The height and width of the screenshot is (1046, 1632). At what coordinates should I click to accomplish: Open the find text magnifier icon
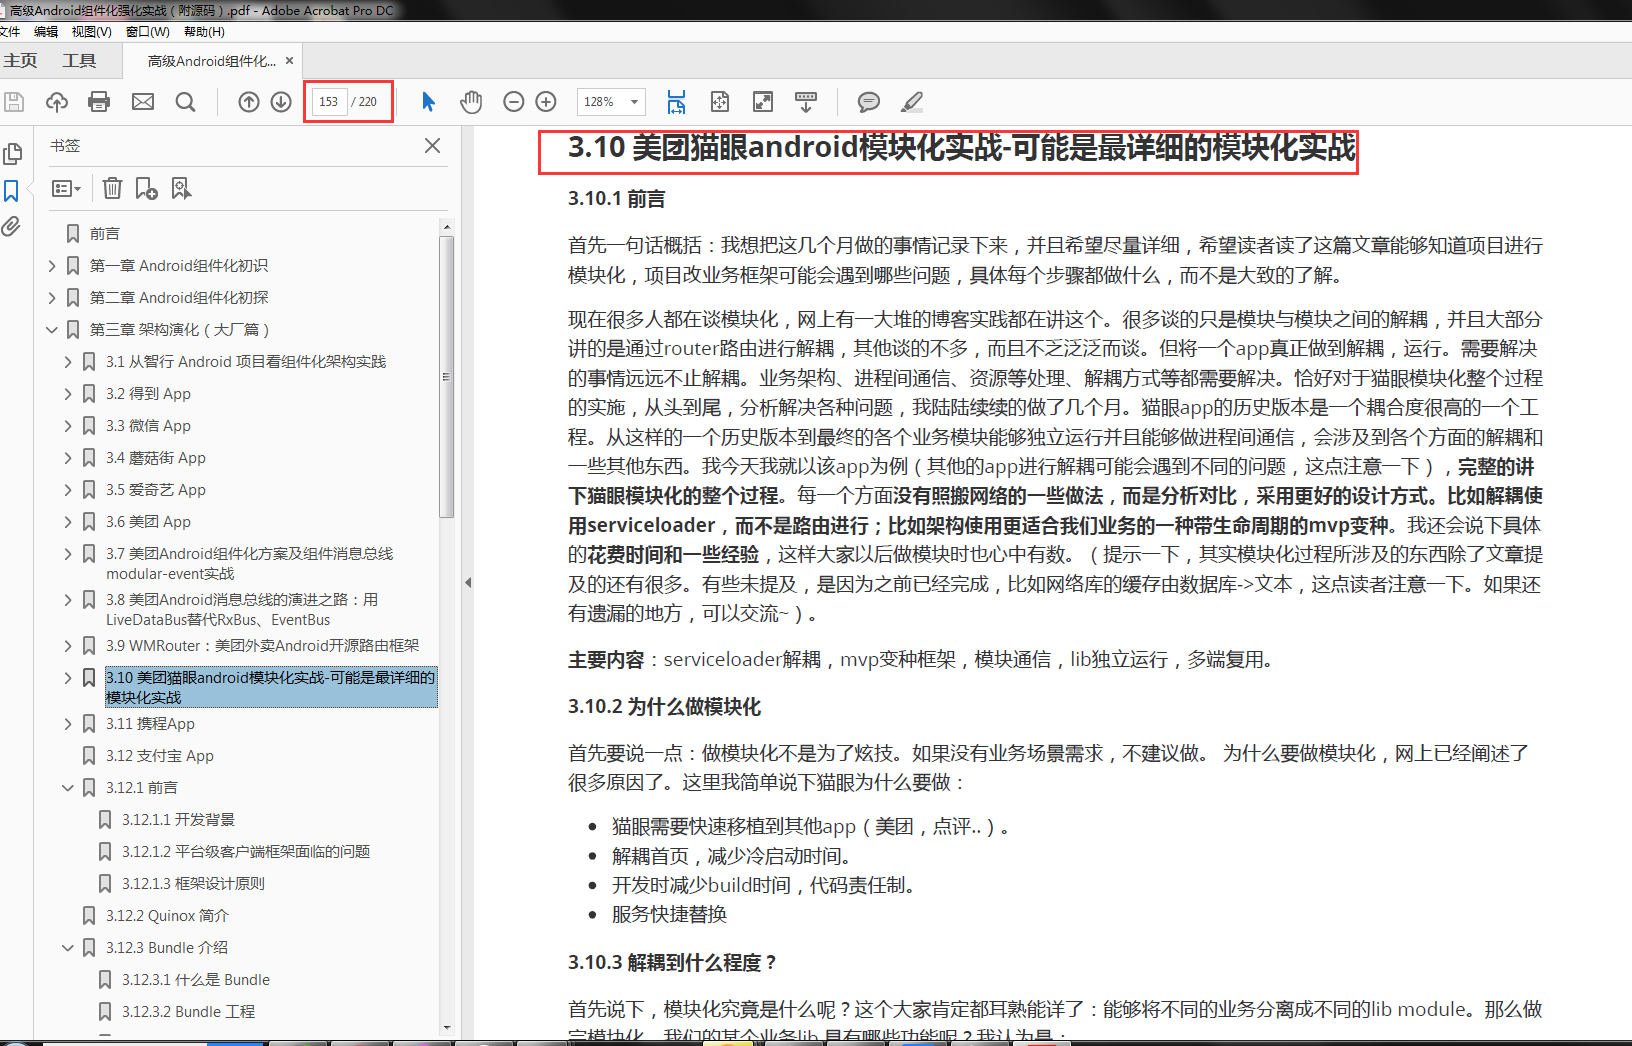pos(185,101)
